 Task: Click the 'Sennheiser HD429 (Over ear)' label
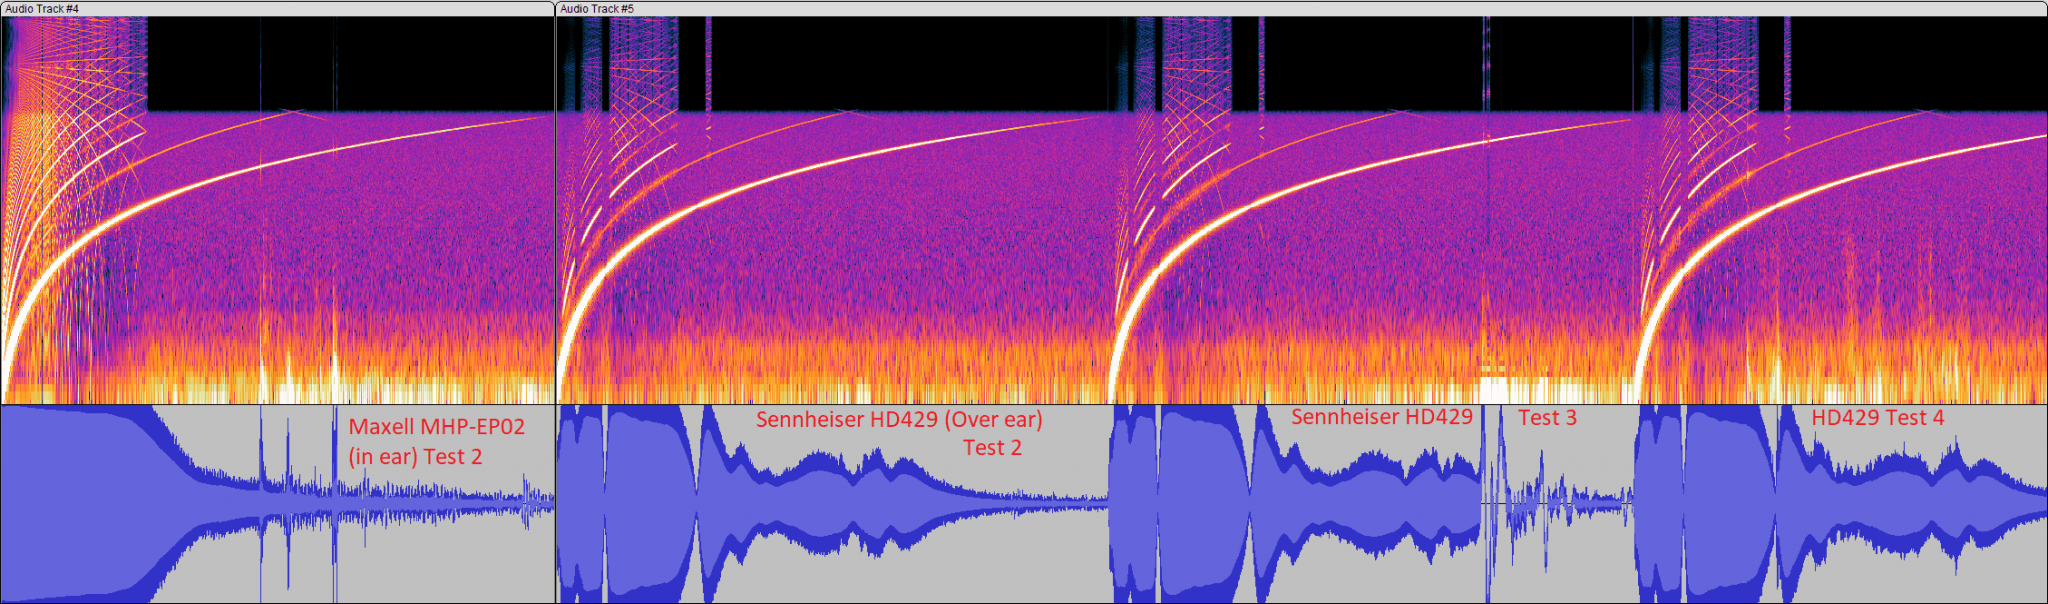point(899,420)
